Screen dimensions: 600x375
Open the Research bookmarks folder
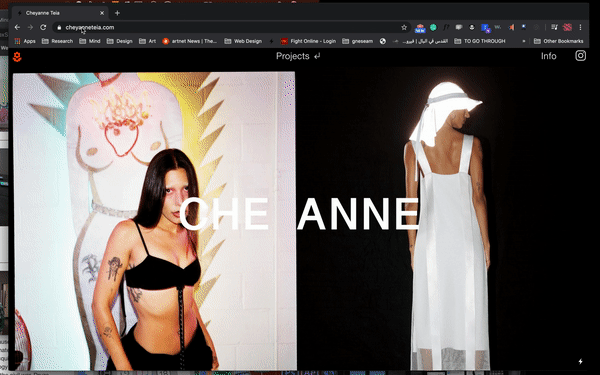pos(57,41)
